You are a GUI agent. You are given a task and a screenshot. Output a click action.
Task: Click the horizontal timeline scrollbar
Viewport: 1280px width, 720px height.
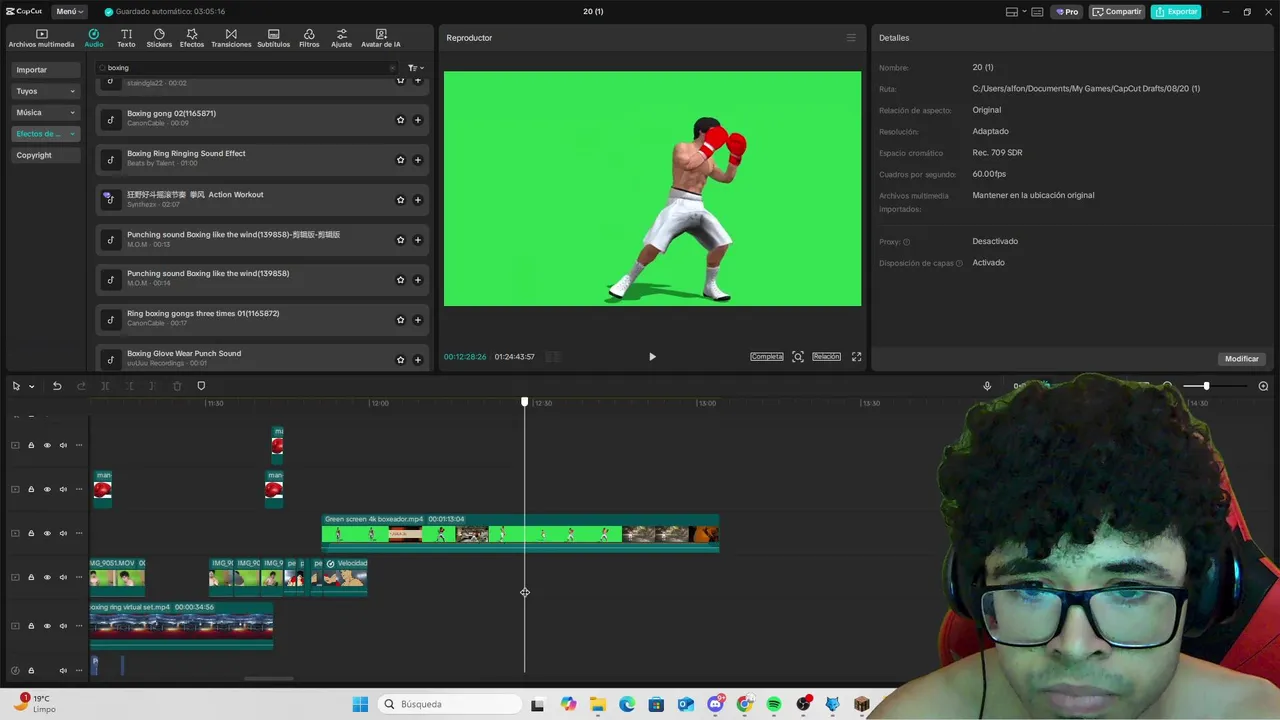[269, 679]
